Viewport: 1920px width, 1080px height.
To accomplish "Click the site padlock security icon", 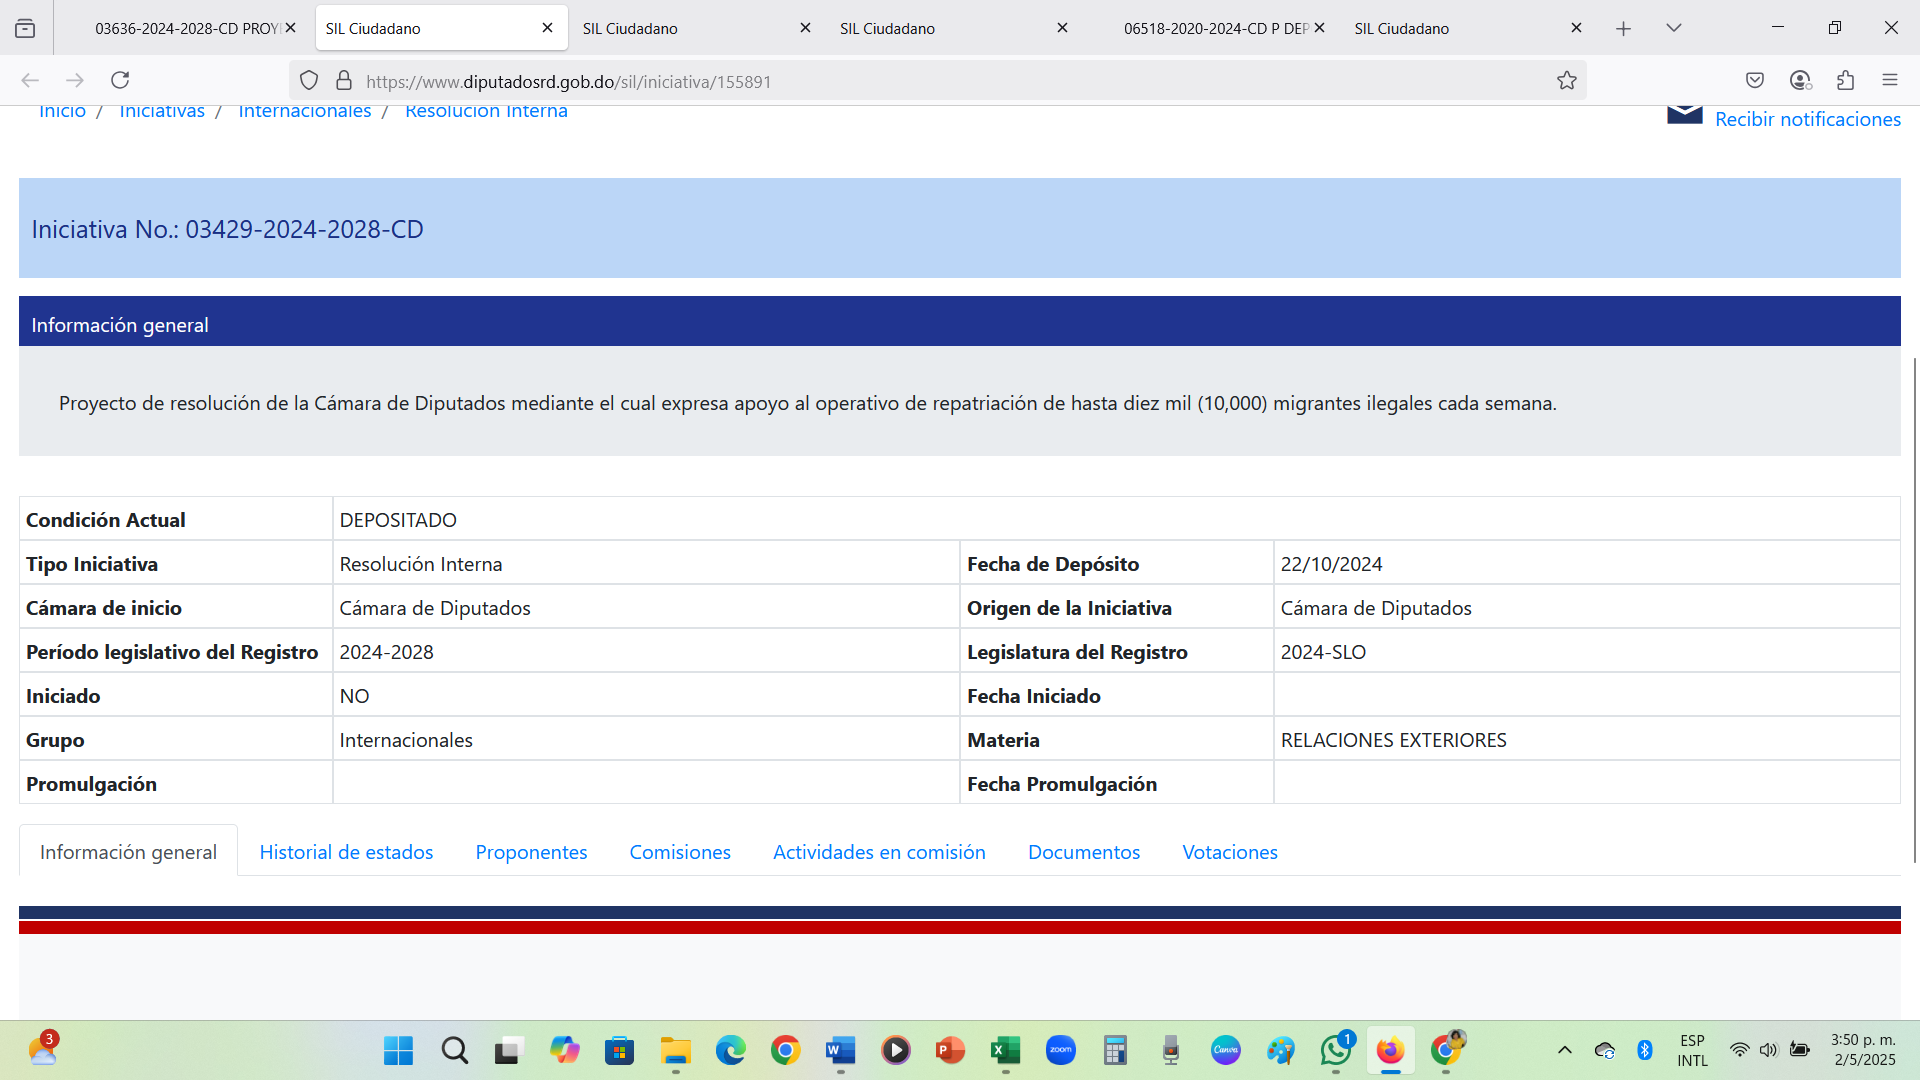I will point(344,81).
